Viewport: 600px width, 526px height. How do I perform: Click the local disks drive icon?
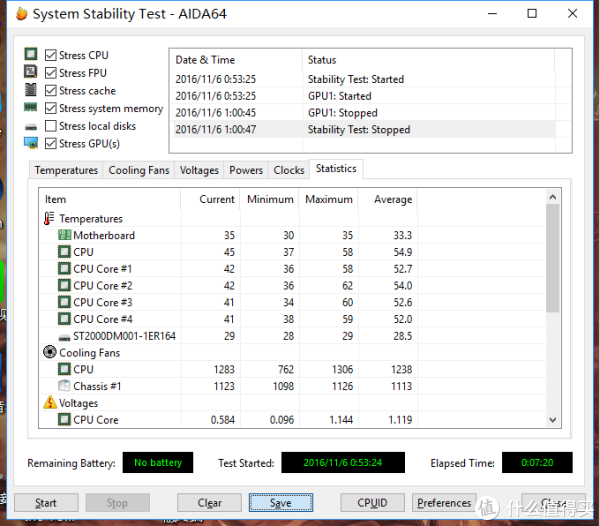click(31, 127)
